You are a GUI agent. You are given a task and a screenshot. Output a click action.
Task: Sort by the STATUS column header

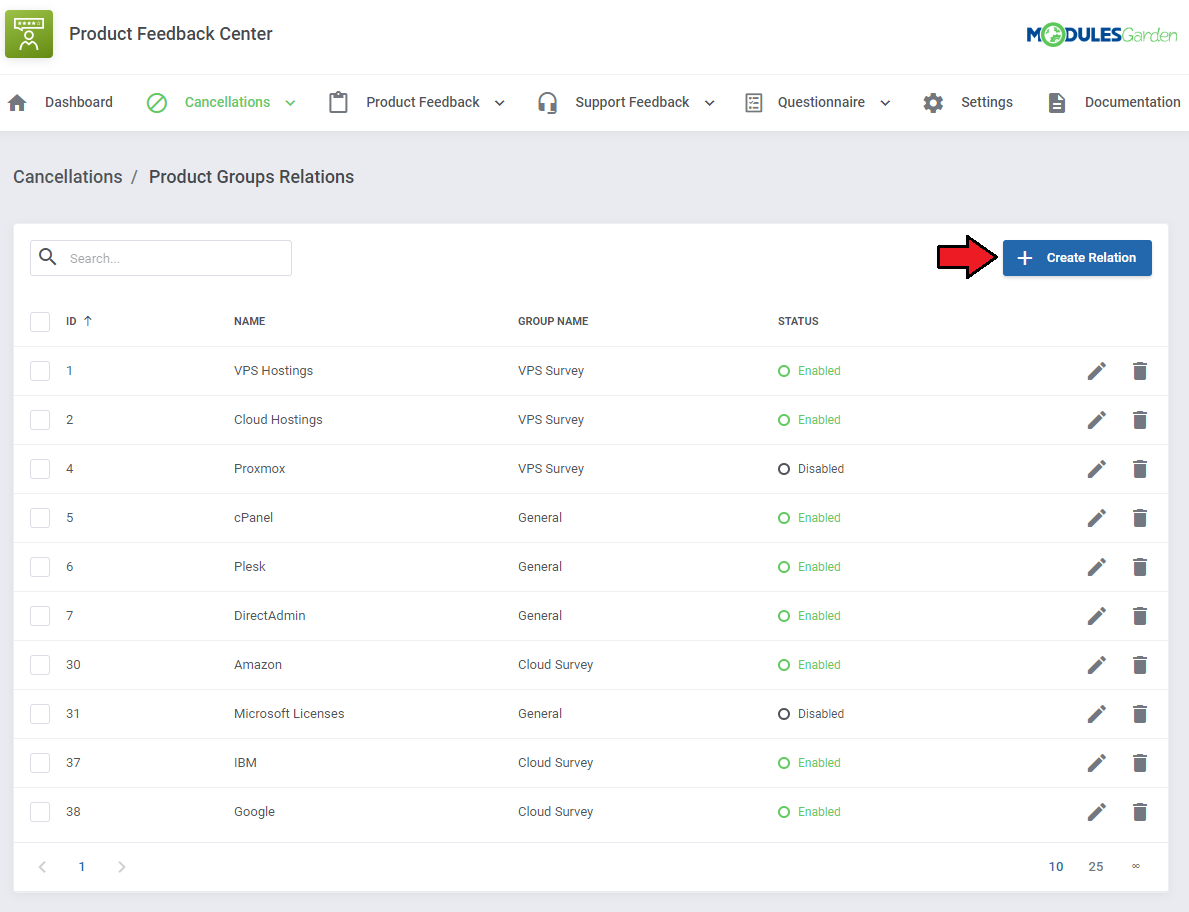(x=798, y=321)
